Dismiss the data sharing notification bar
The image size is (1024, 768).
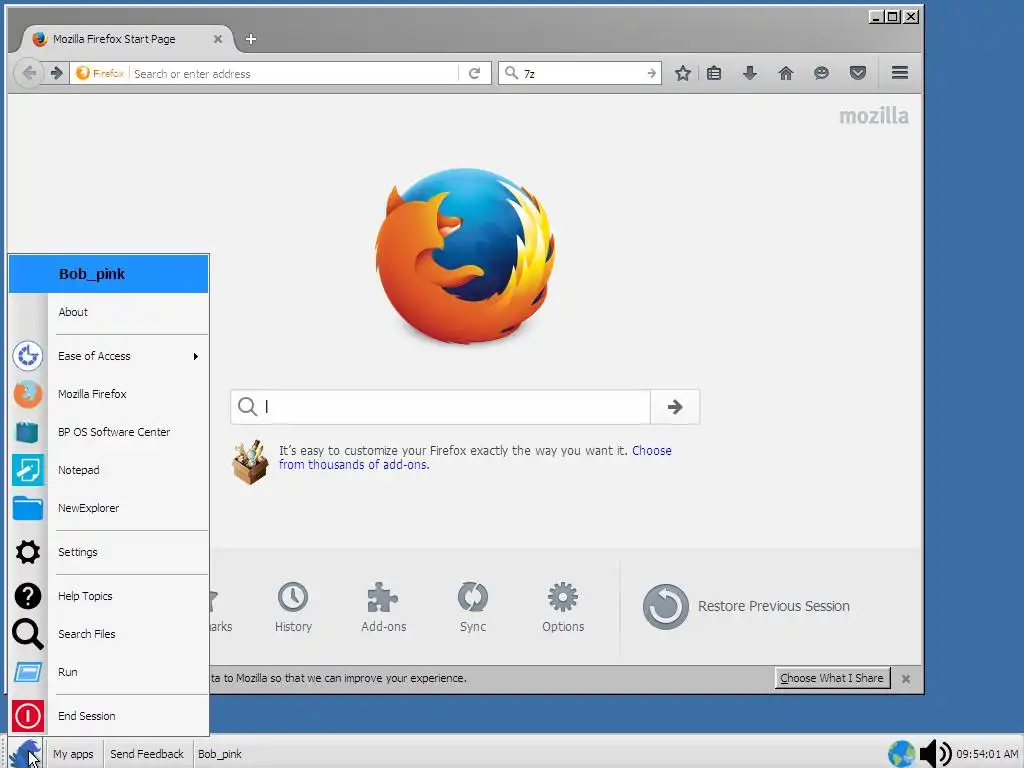[x=906, y=679]
